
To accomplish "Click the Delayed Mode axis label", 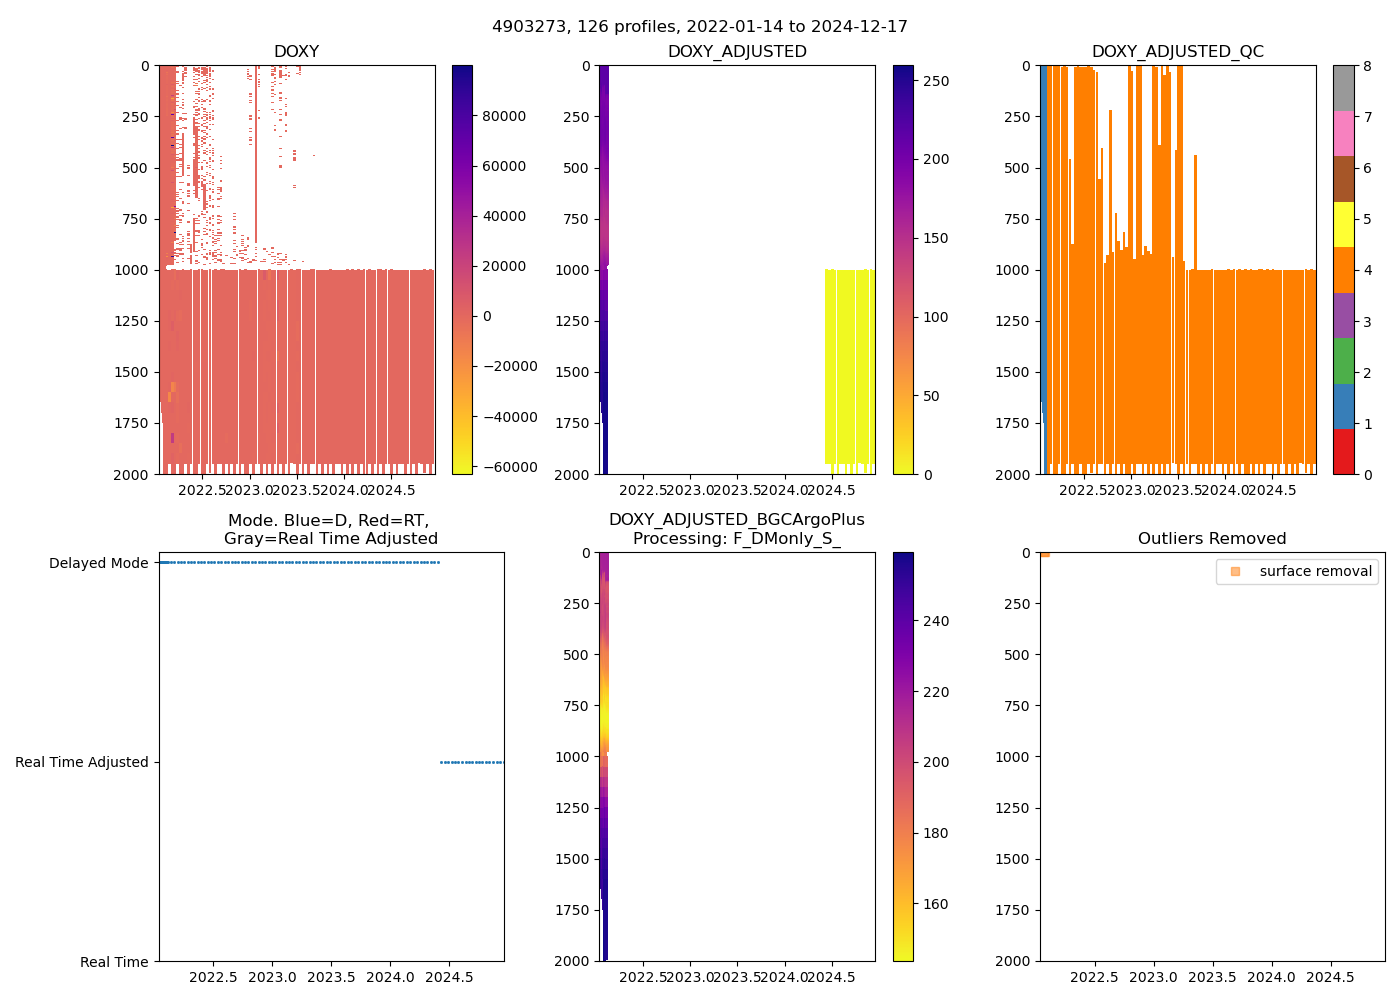I will click(98, 563).
